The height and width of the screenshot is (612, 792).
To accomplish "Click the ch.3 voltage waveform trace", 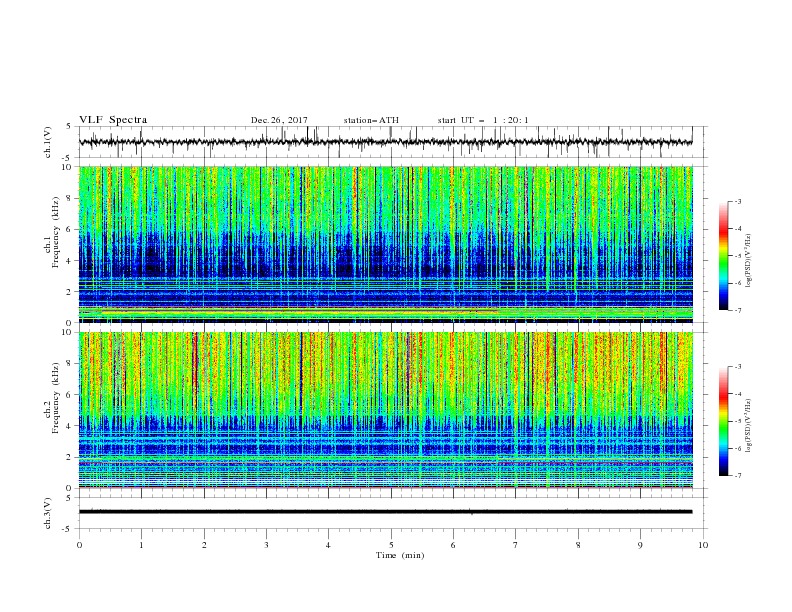I will pyautogui.click(x=385, y=512).
